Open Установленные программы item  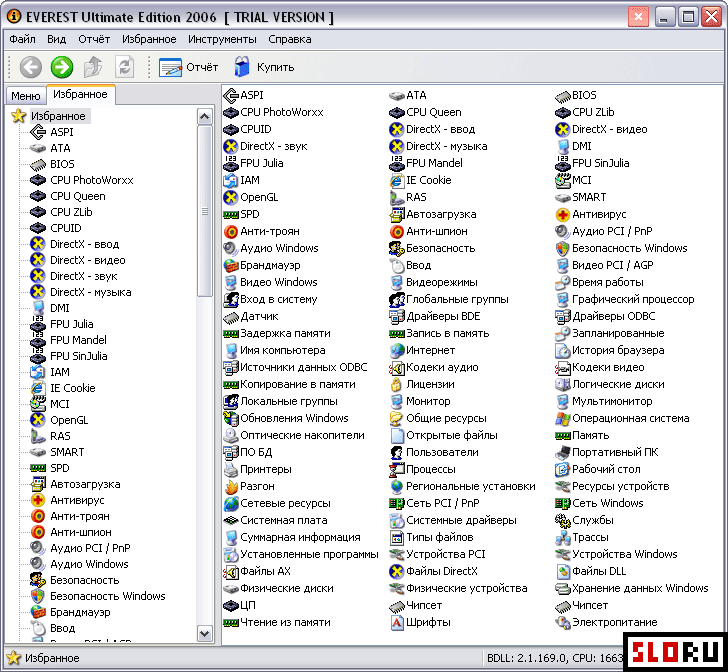[301, 555]
